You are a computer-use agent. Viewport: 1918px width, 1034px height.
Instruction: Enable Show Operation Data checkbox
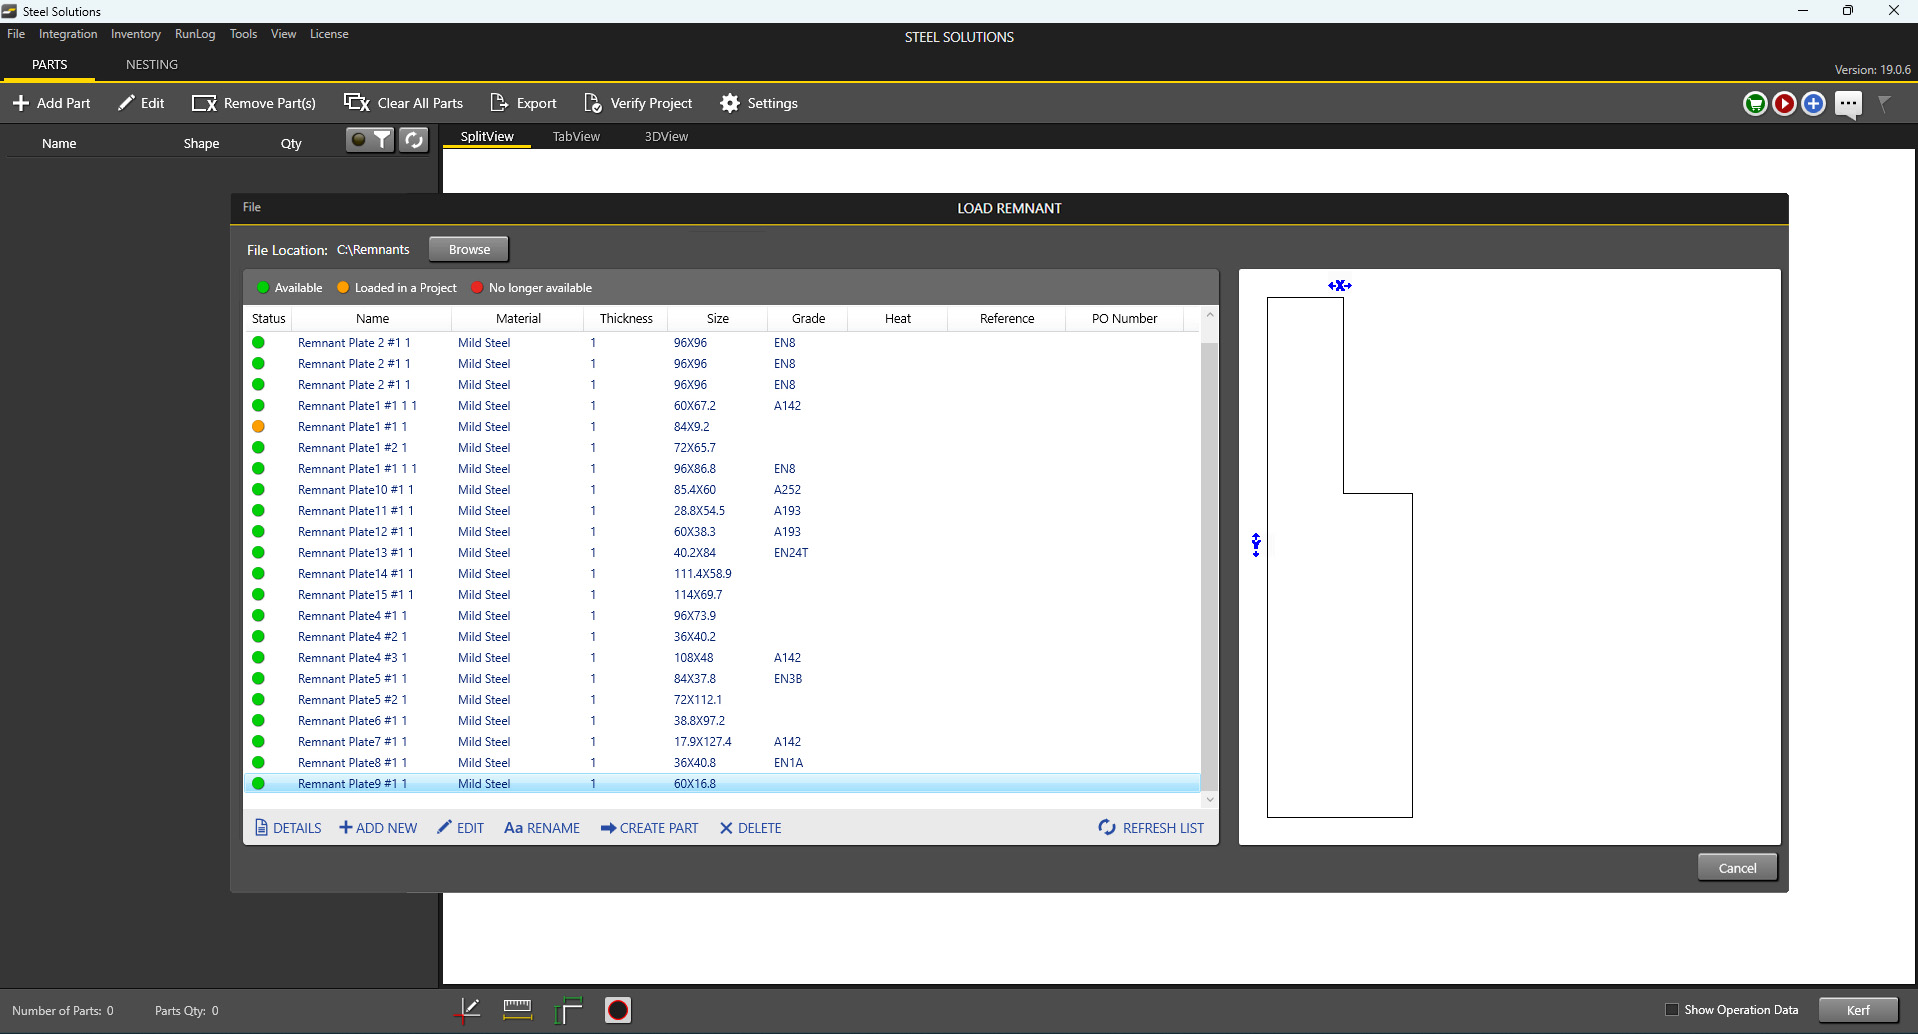[1671, 1010]
